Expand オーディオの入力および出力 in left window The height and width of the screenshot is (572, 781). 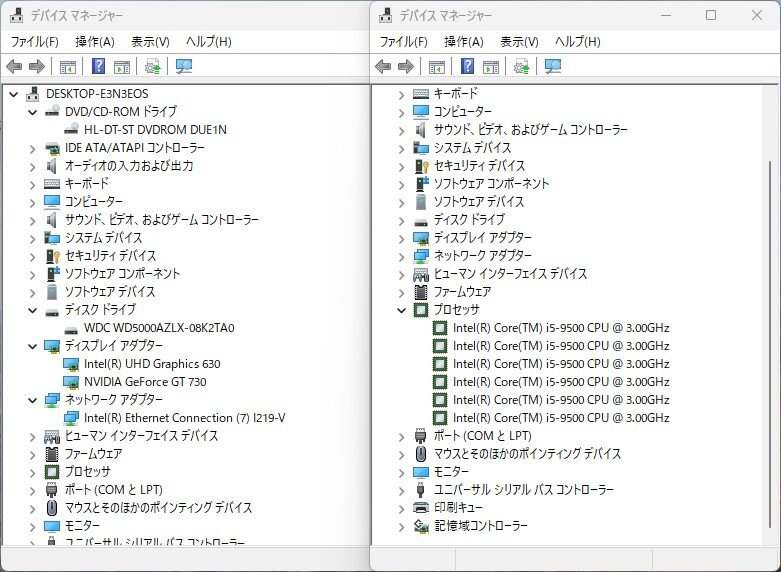click(32, 166)
